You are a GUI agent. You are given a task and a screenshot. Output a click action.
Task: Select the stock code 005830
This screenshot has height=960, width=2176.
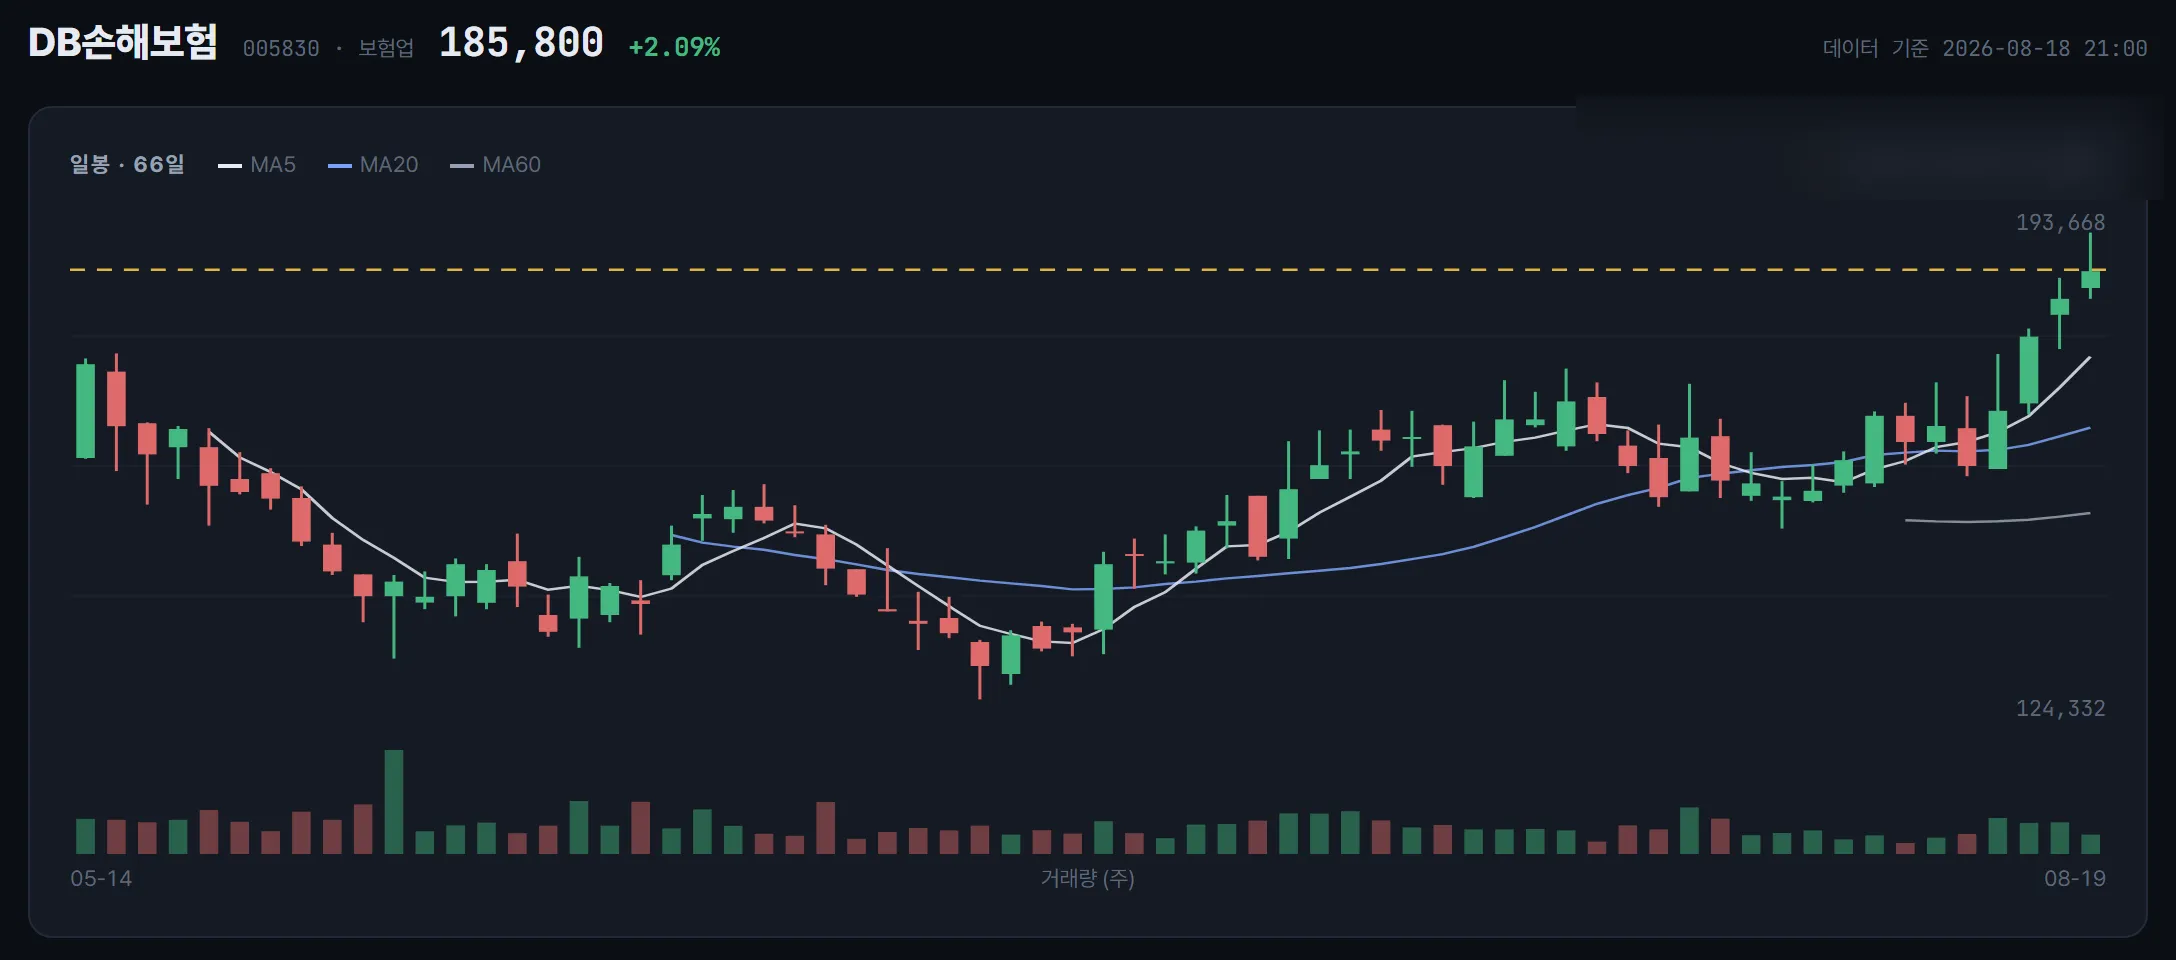point(281,48)
